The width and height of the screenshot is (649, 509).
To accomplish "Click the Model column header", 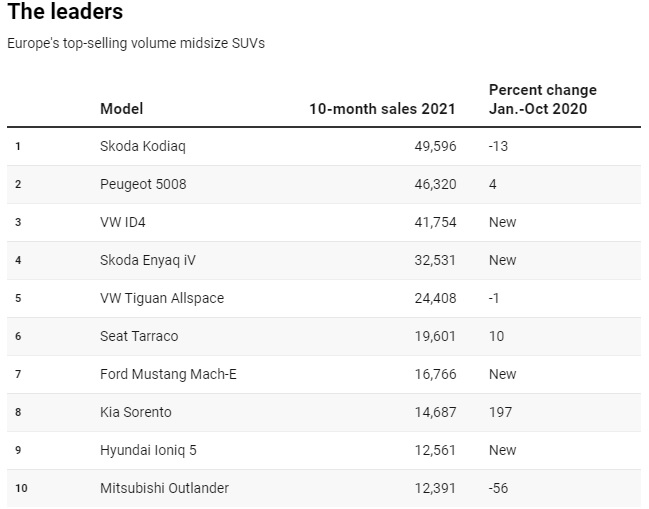I will click(122, 108).
